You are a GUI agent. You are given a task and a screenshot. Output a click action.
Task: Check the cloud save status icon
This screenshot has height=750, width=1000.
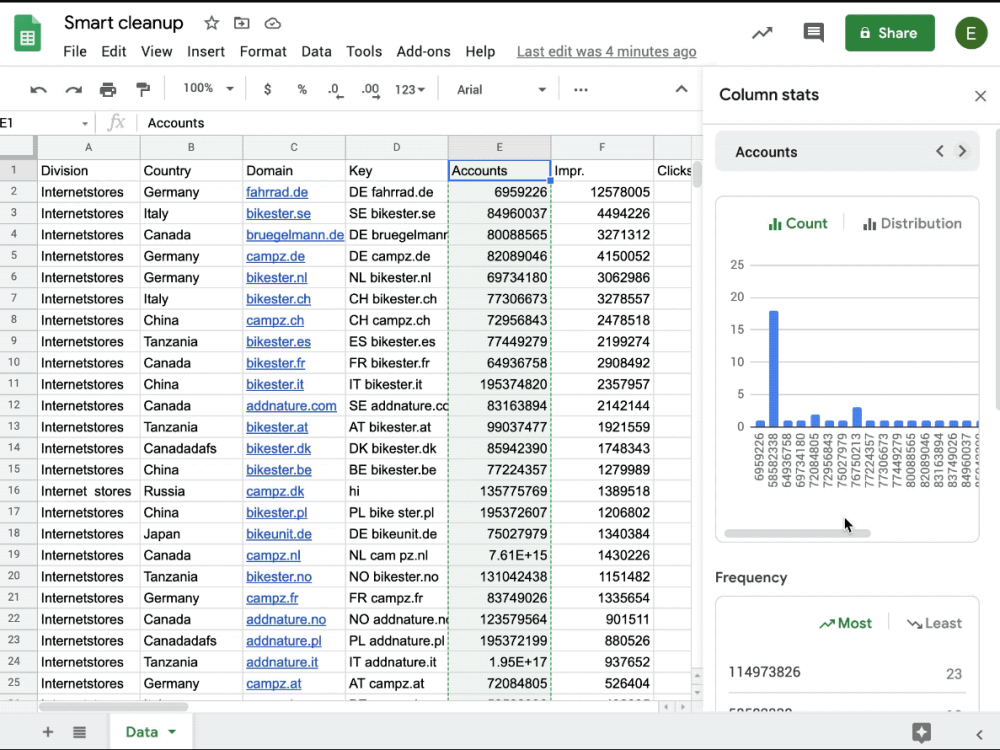pos(273,24)
